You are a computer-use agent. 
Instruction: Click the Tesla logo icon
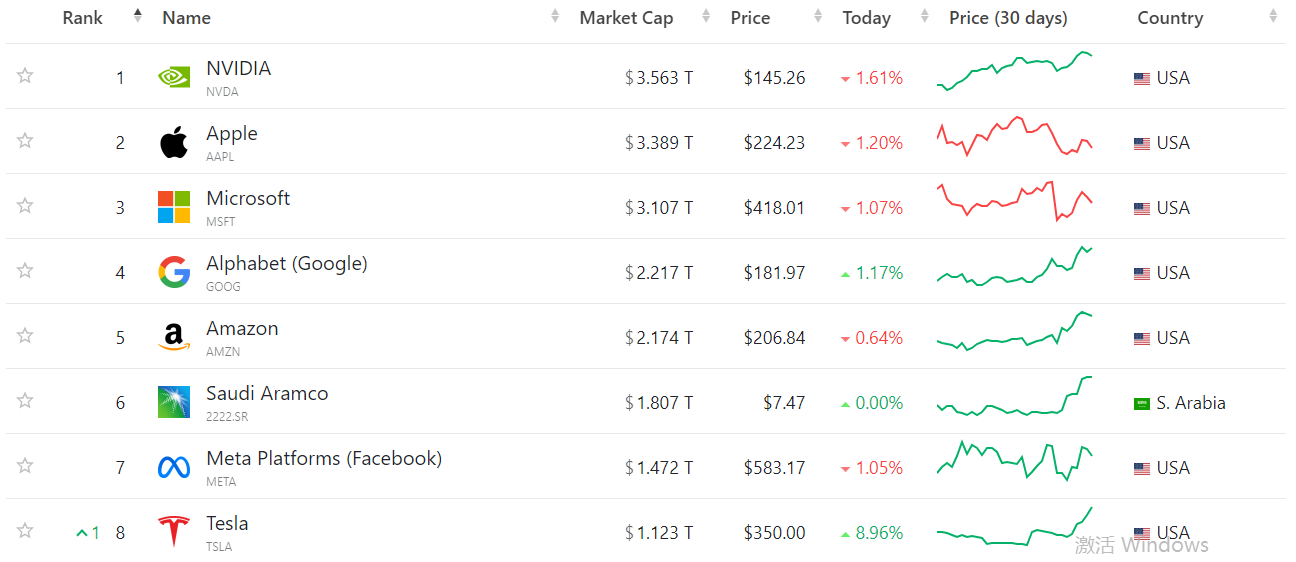pyautogui.click(x=174, y=531)
